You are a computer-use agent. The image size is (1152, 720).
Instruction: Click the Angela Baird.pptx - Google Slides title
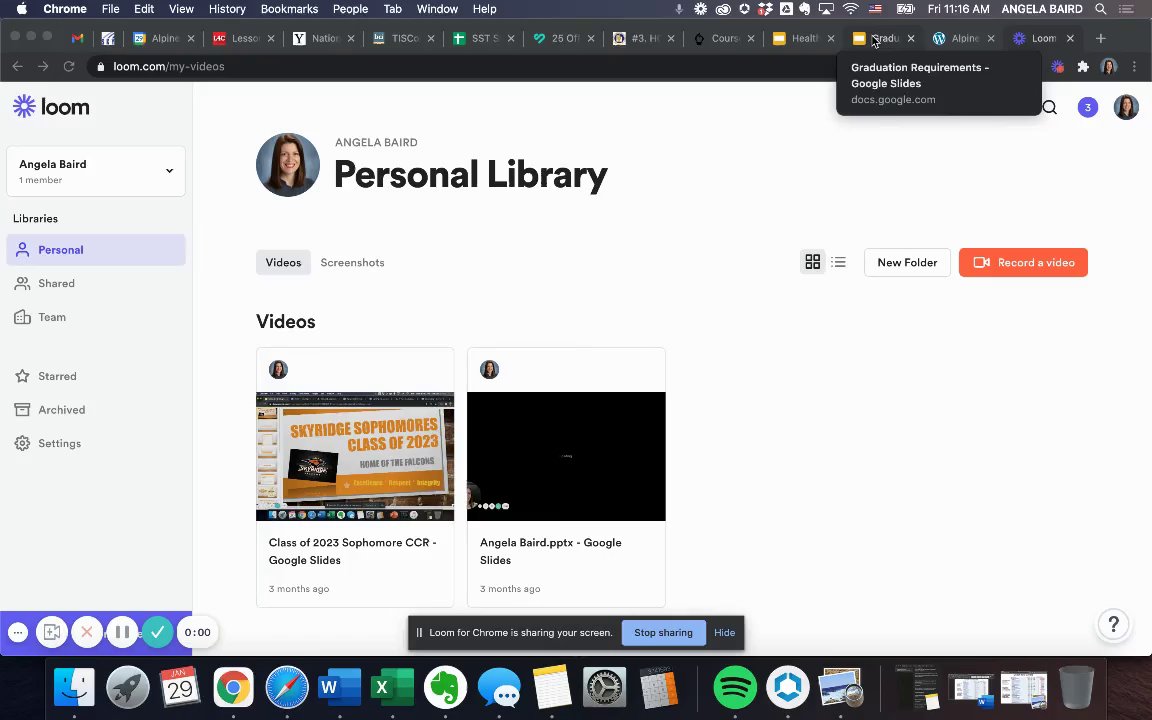(550, 551)
